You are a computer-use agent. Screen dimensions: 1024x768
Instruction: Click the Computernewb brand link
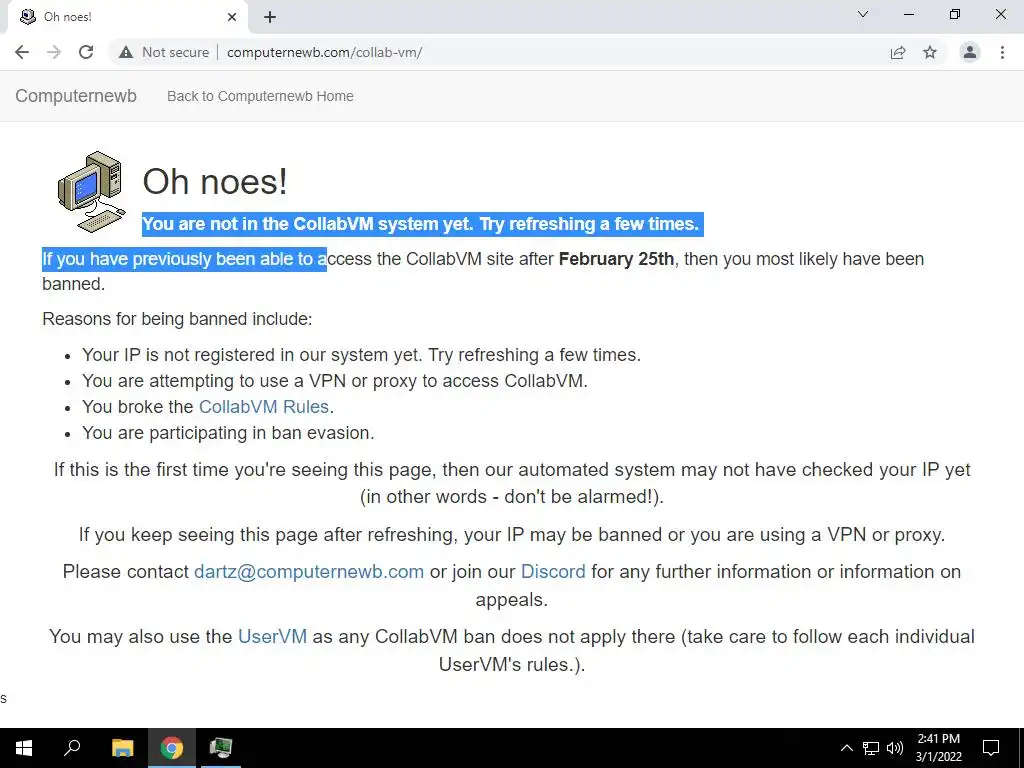click(76, 96)
